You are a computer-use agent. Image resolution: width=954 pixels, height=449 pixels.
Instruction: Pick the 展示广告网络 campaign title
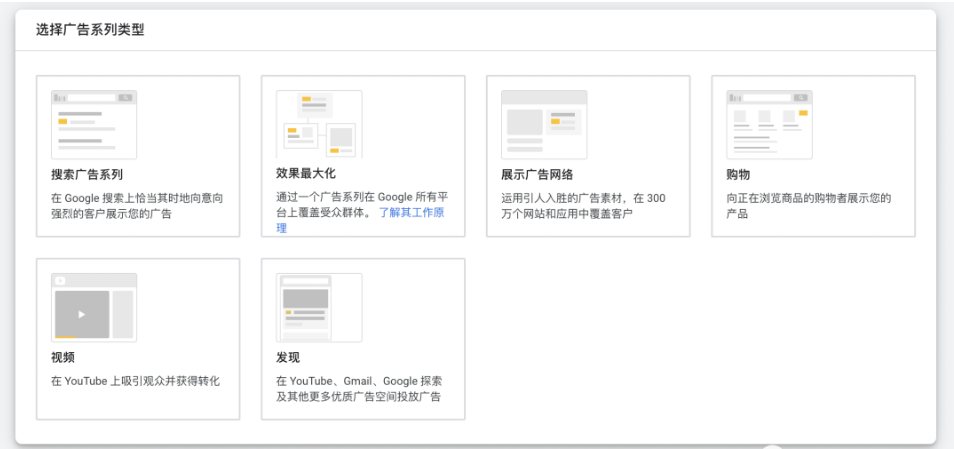tap(537, 175)
